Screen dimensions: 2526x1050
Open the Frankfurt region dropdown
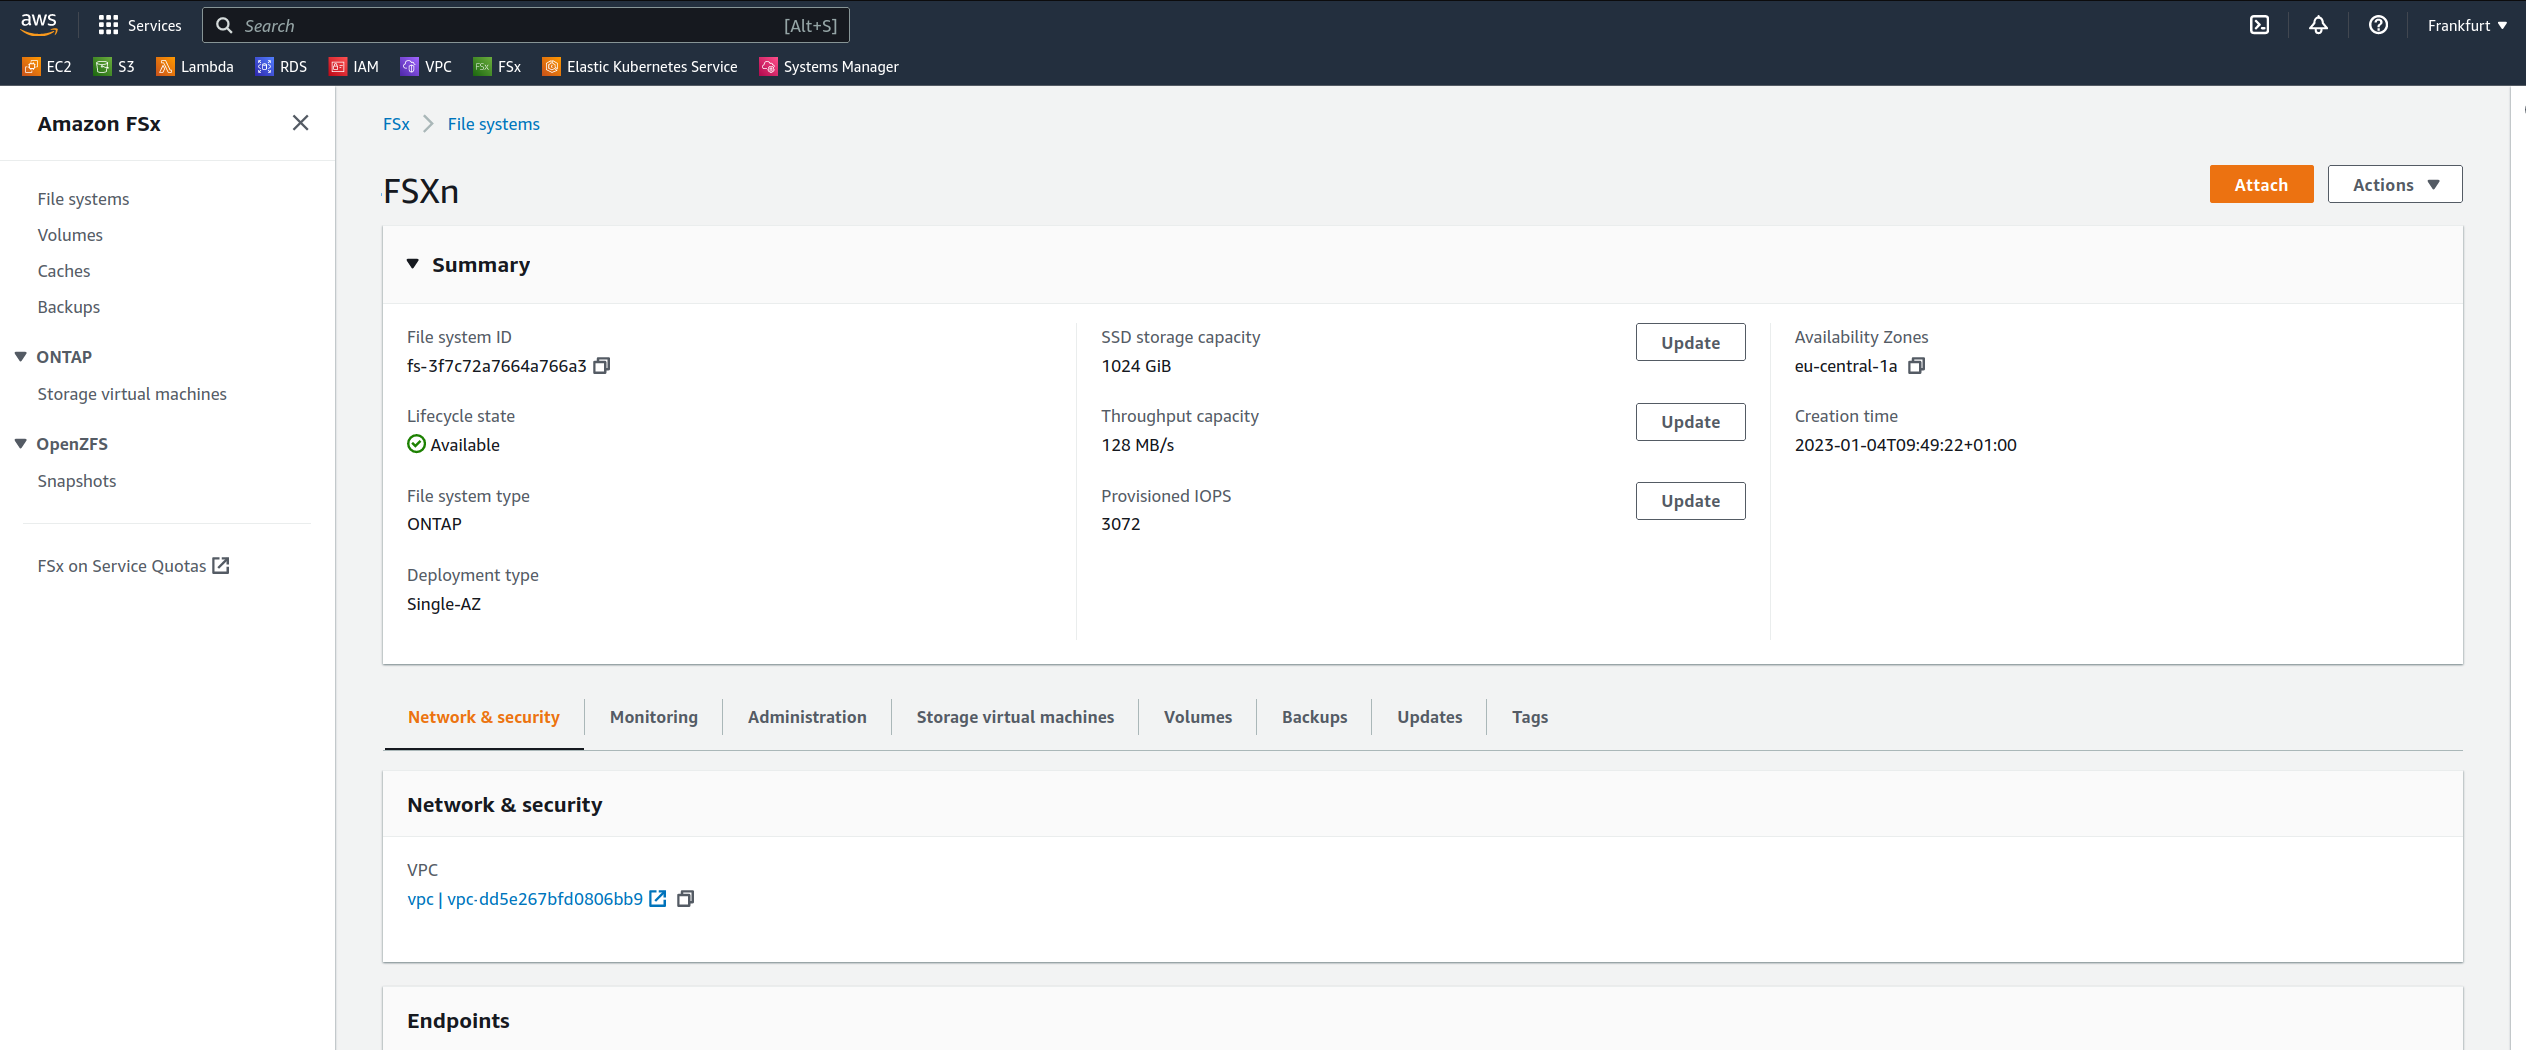pyautogui.click(x=2467, y=25)
